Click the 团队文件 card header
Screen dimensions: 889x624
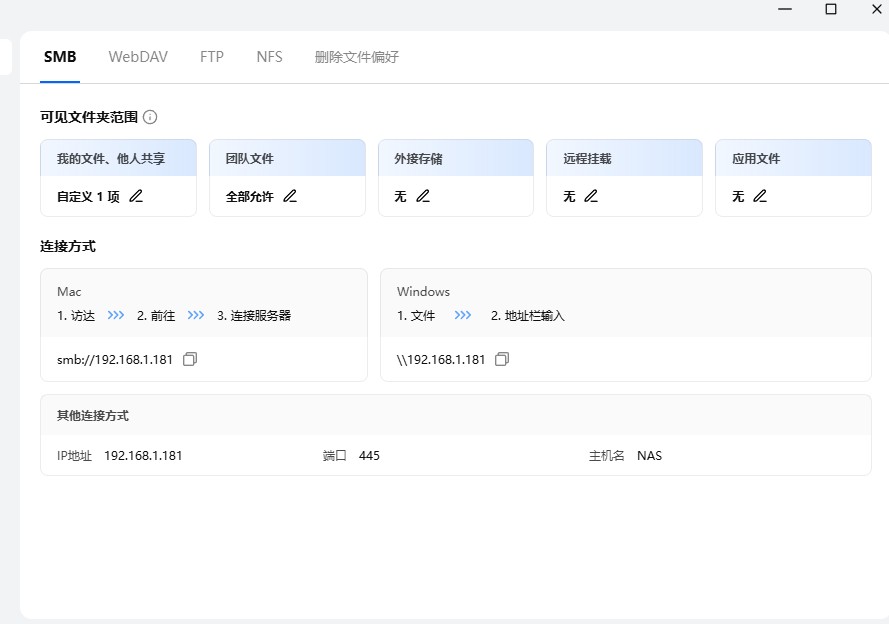(287, 158)
